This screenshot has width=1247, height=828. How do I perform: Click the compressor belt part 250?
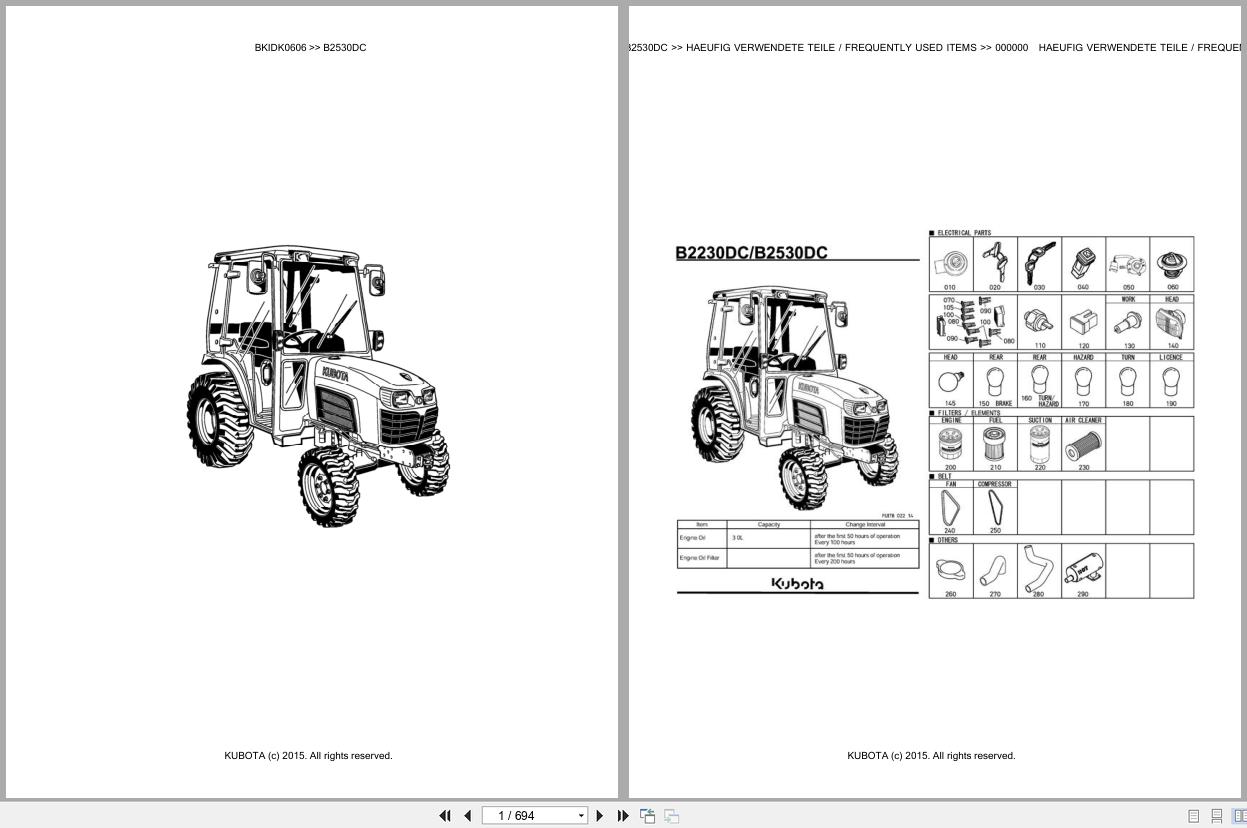click(995, 509)
